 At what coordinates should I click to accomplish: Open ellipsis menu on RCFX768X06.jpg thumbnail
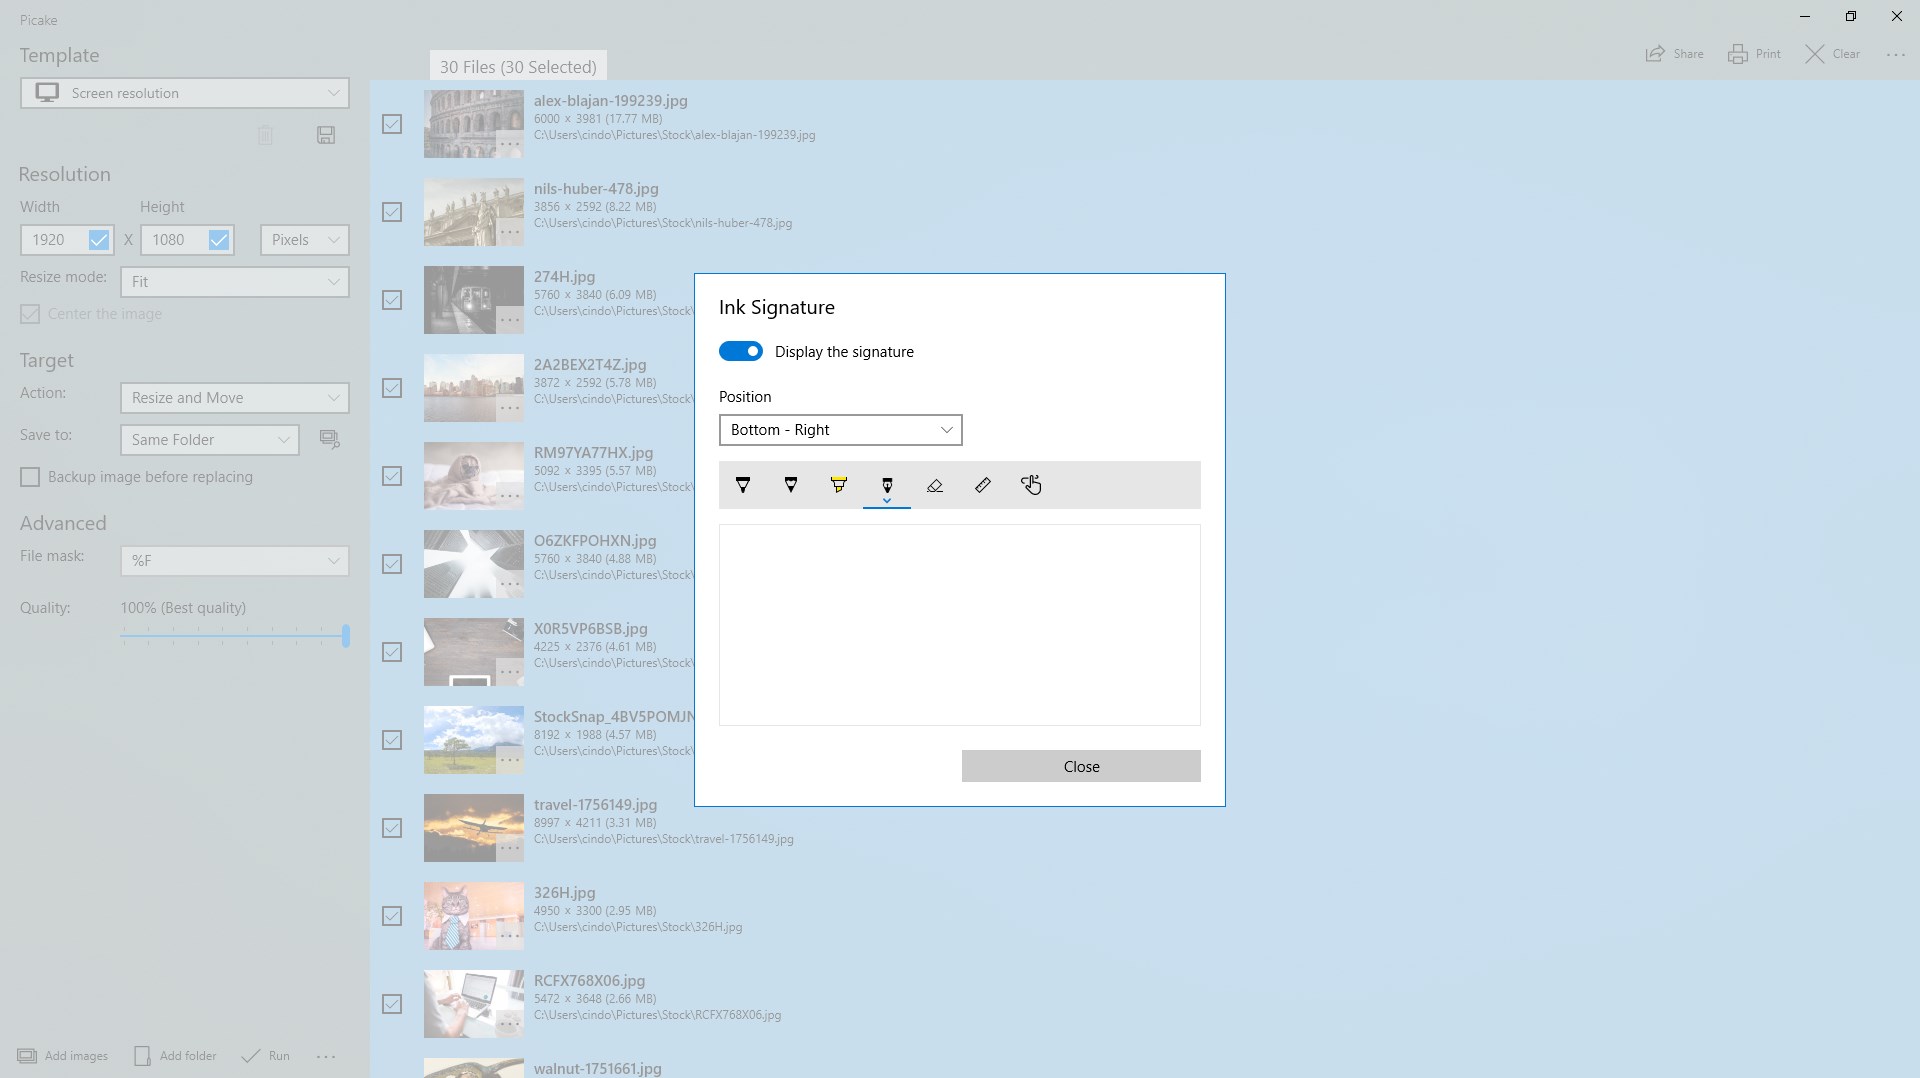click(x=510, y=1025)
